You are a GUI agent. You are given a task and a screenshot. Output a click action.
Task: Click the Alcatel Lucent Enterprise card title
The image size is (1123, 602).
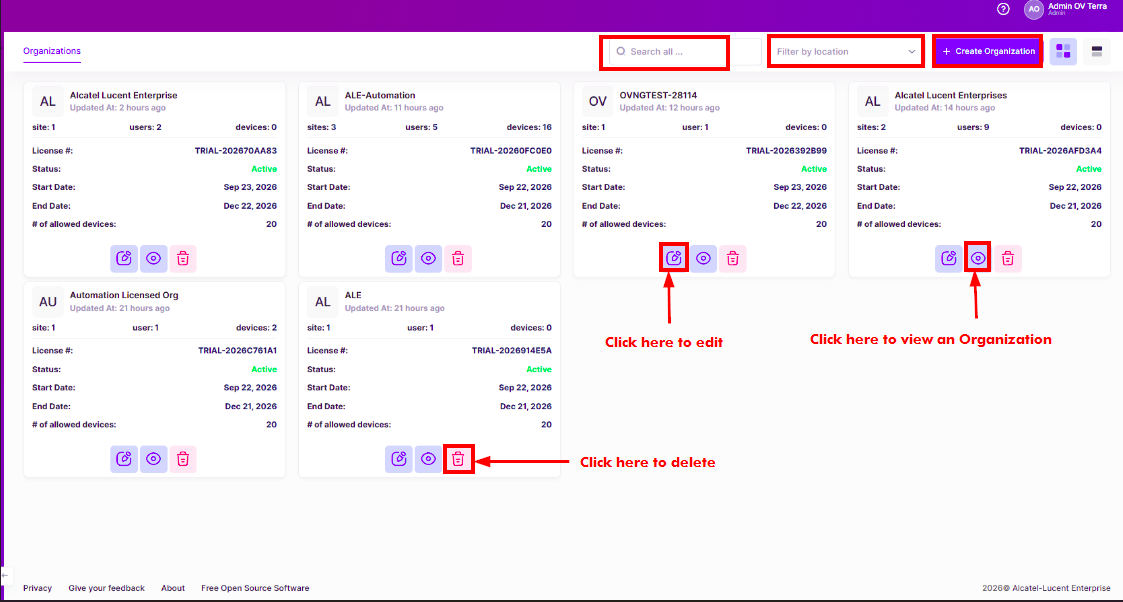coord(123,95)
